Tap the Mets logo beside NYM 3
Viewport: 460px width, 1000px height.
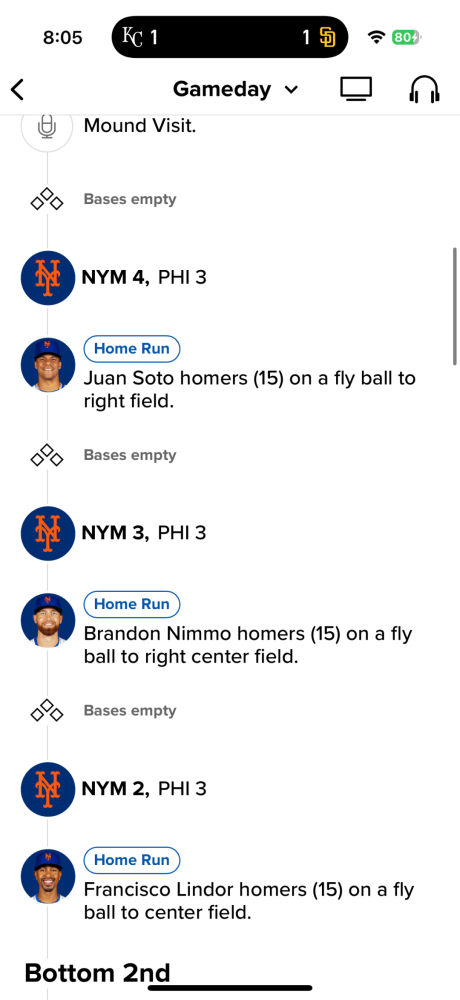tap(48, 533)
